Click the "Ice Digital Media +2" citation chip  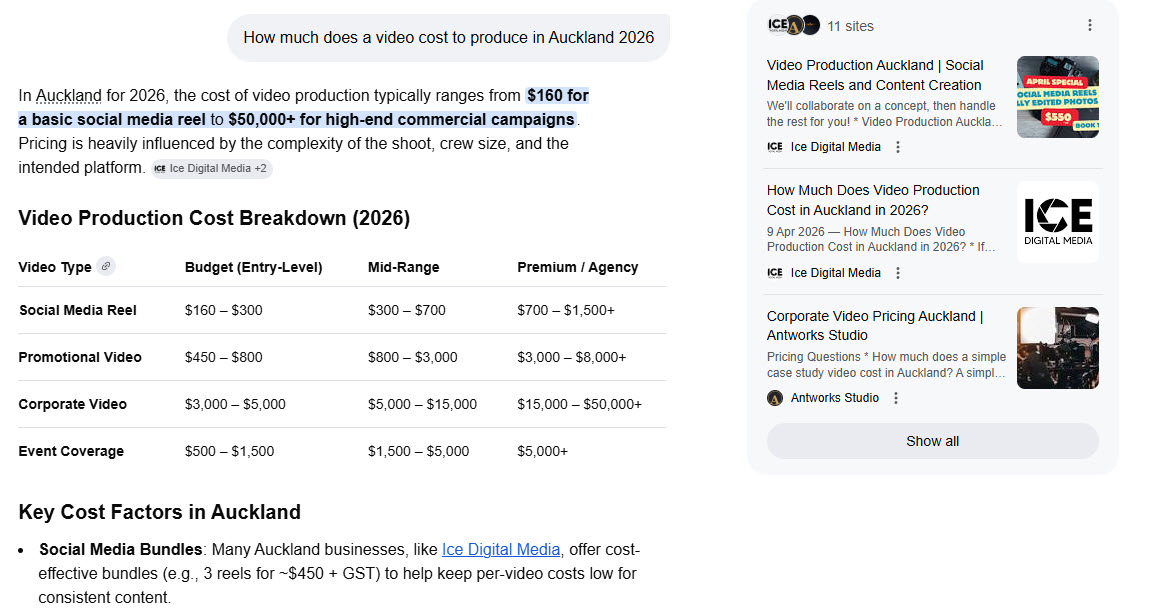211,168
